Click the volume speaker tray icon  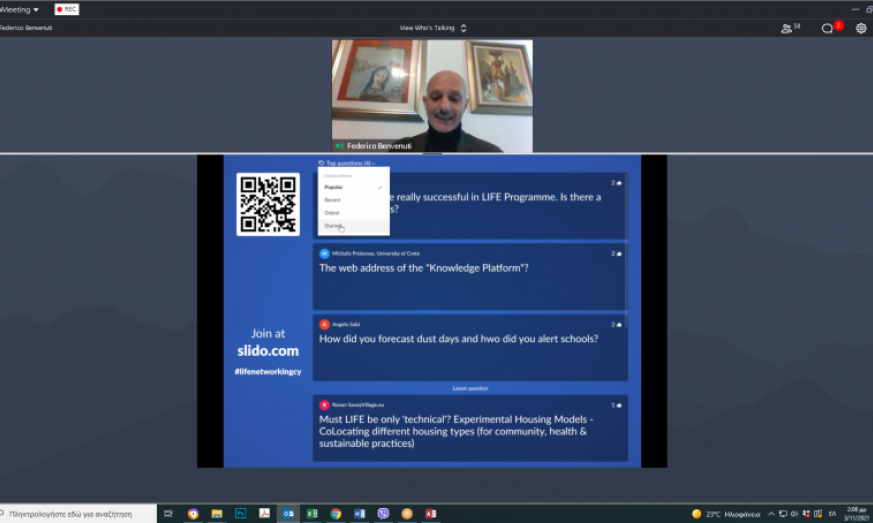point(794,514)
